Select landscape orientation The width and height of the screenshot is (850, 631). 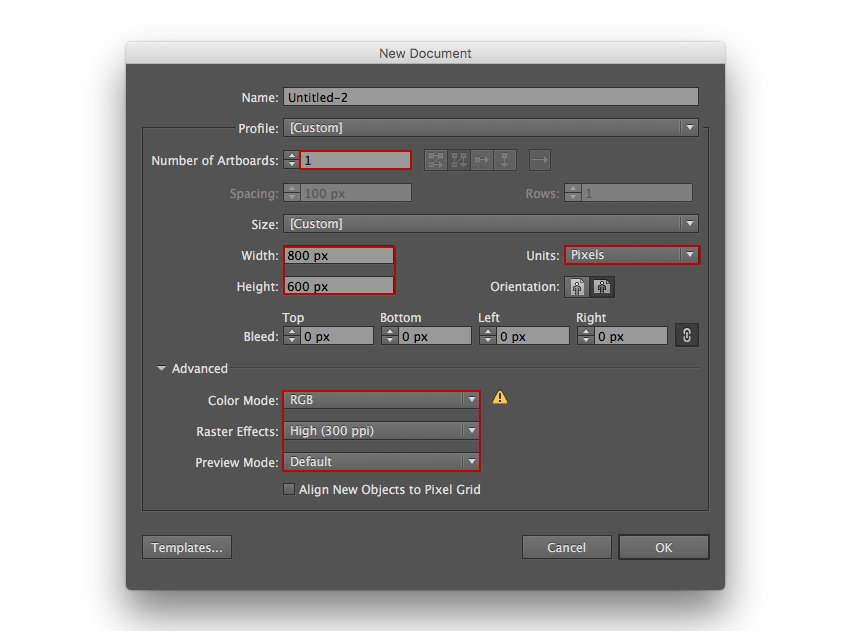pyautogui.click(x=602, y=286)
